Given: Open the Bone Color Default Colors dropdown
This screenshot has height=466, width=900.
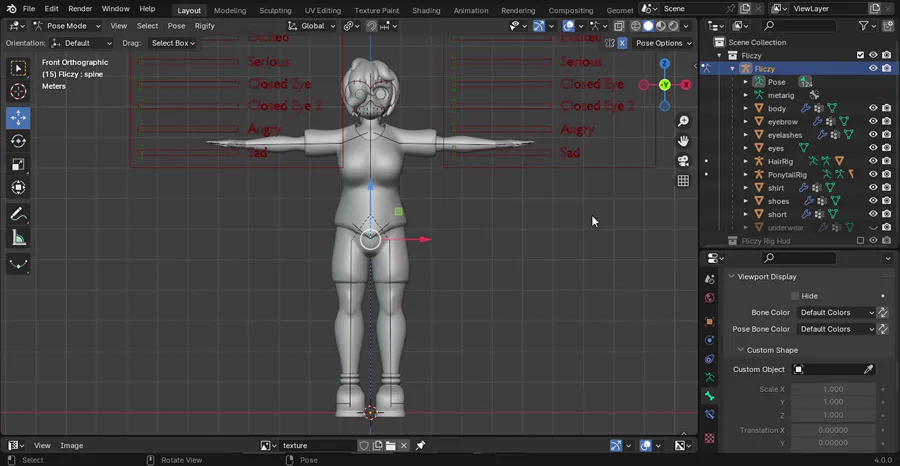Looking at the screenshot, I should point(836,313).
